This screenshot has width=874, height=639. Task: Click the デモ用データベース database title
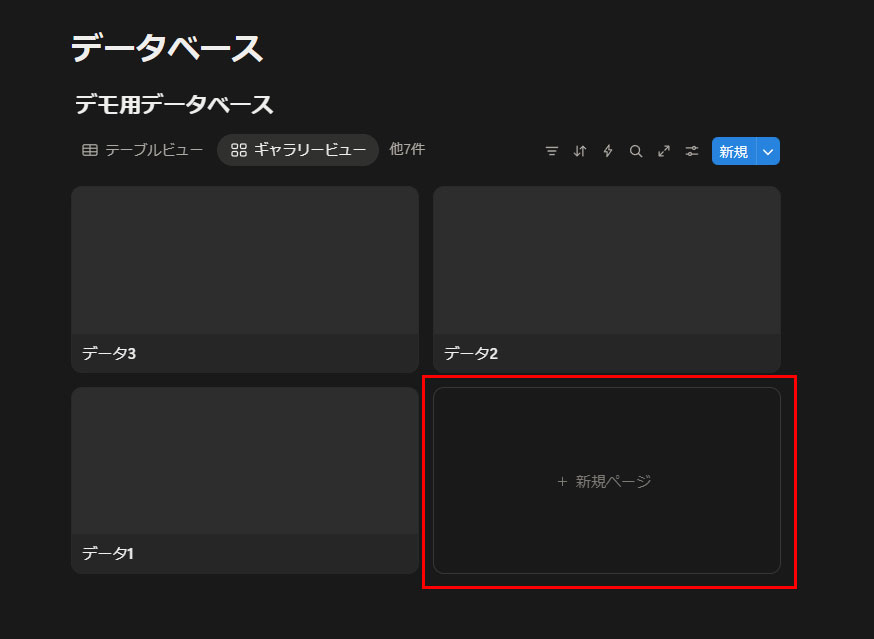click(174, 105)
